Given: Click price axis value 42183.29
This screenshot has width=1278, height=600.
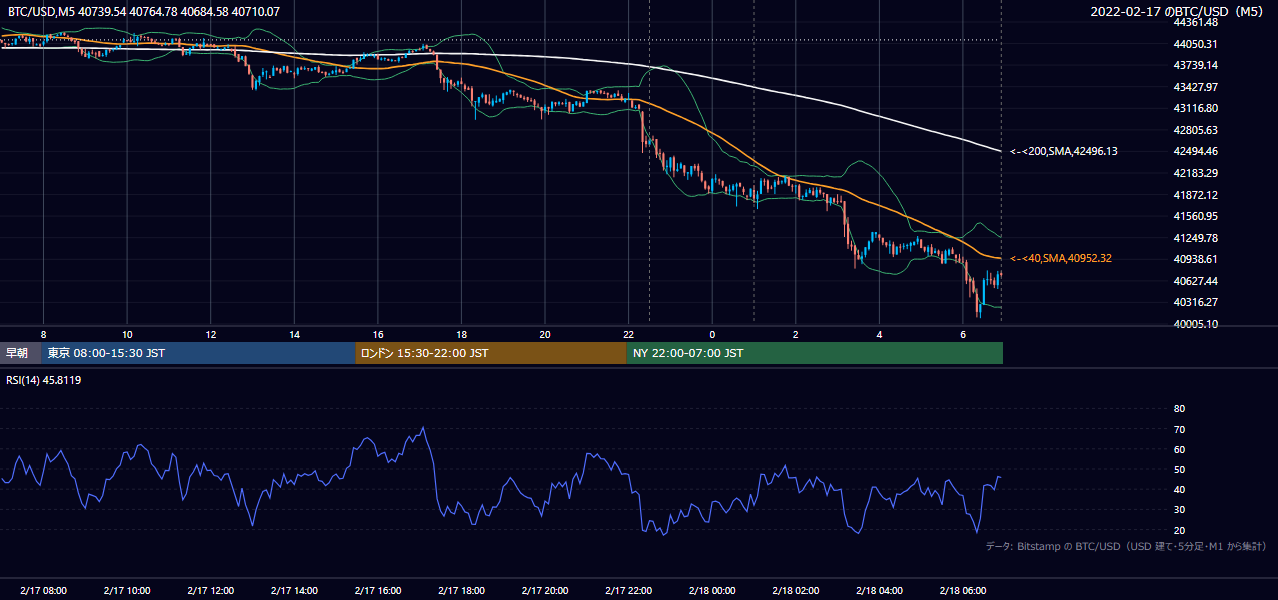Looking at the screenshot, I should [1196, 173].
